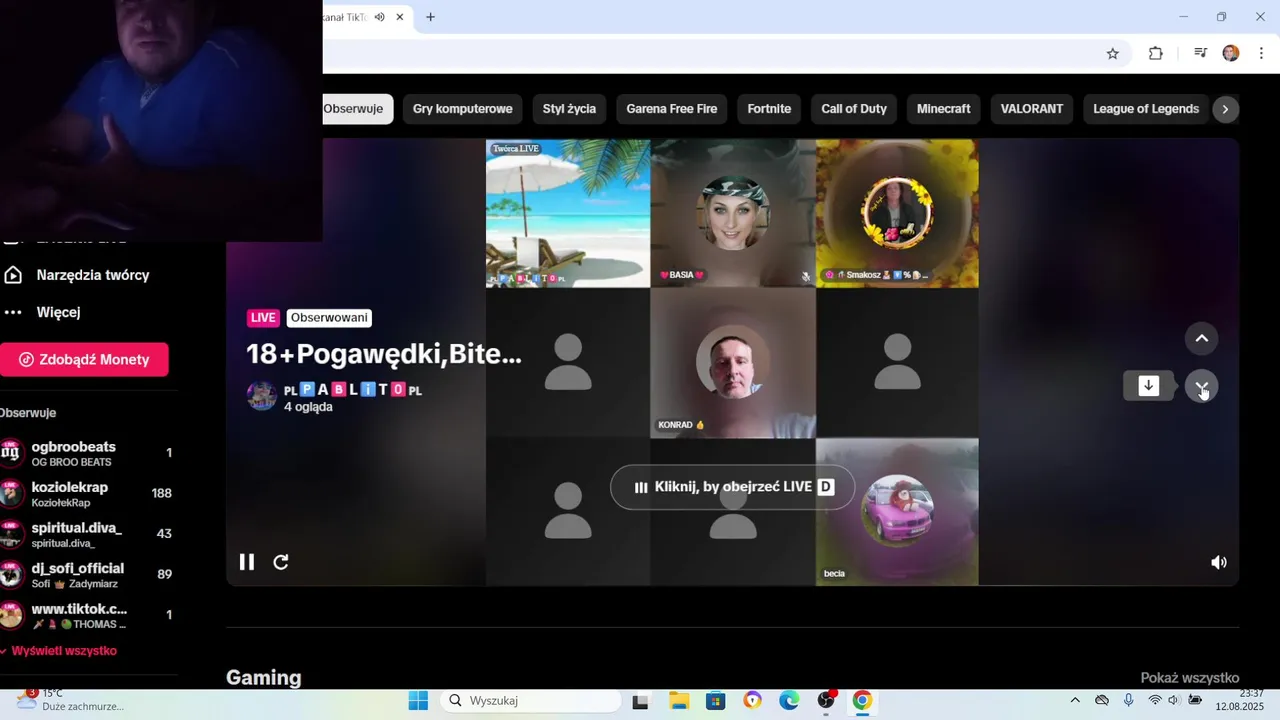Click 'Kliknij, by obejrzeć LIVE' button
This screenshot has width=1280, height=720.
[733, 487]
